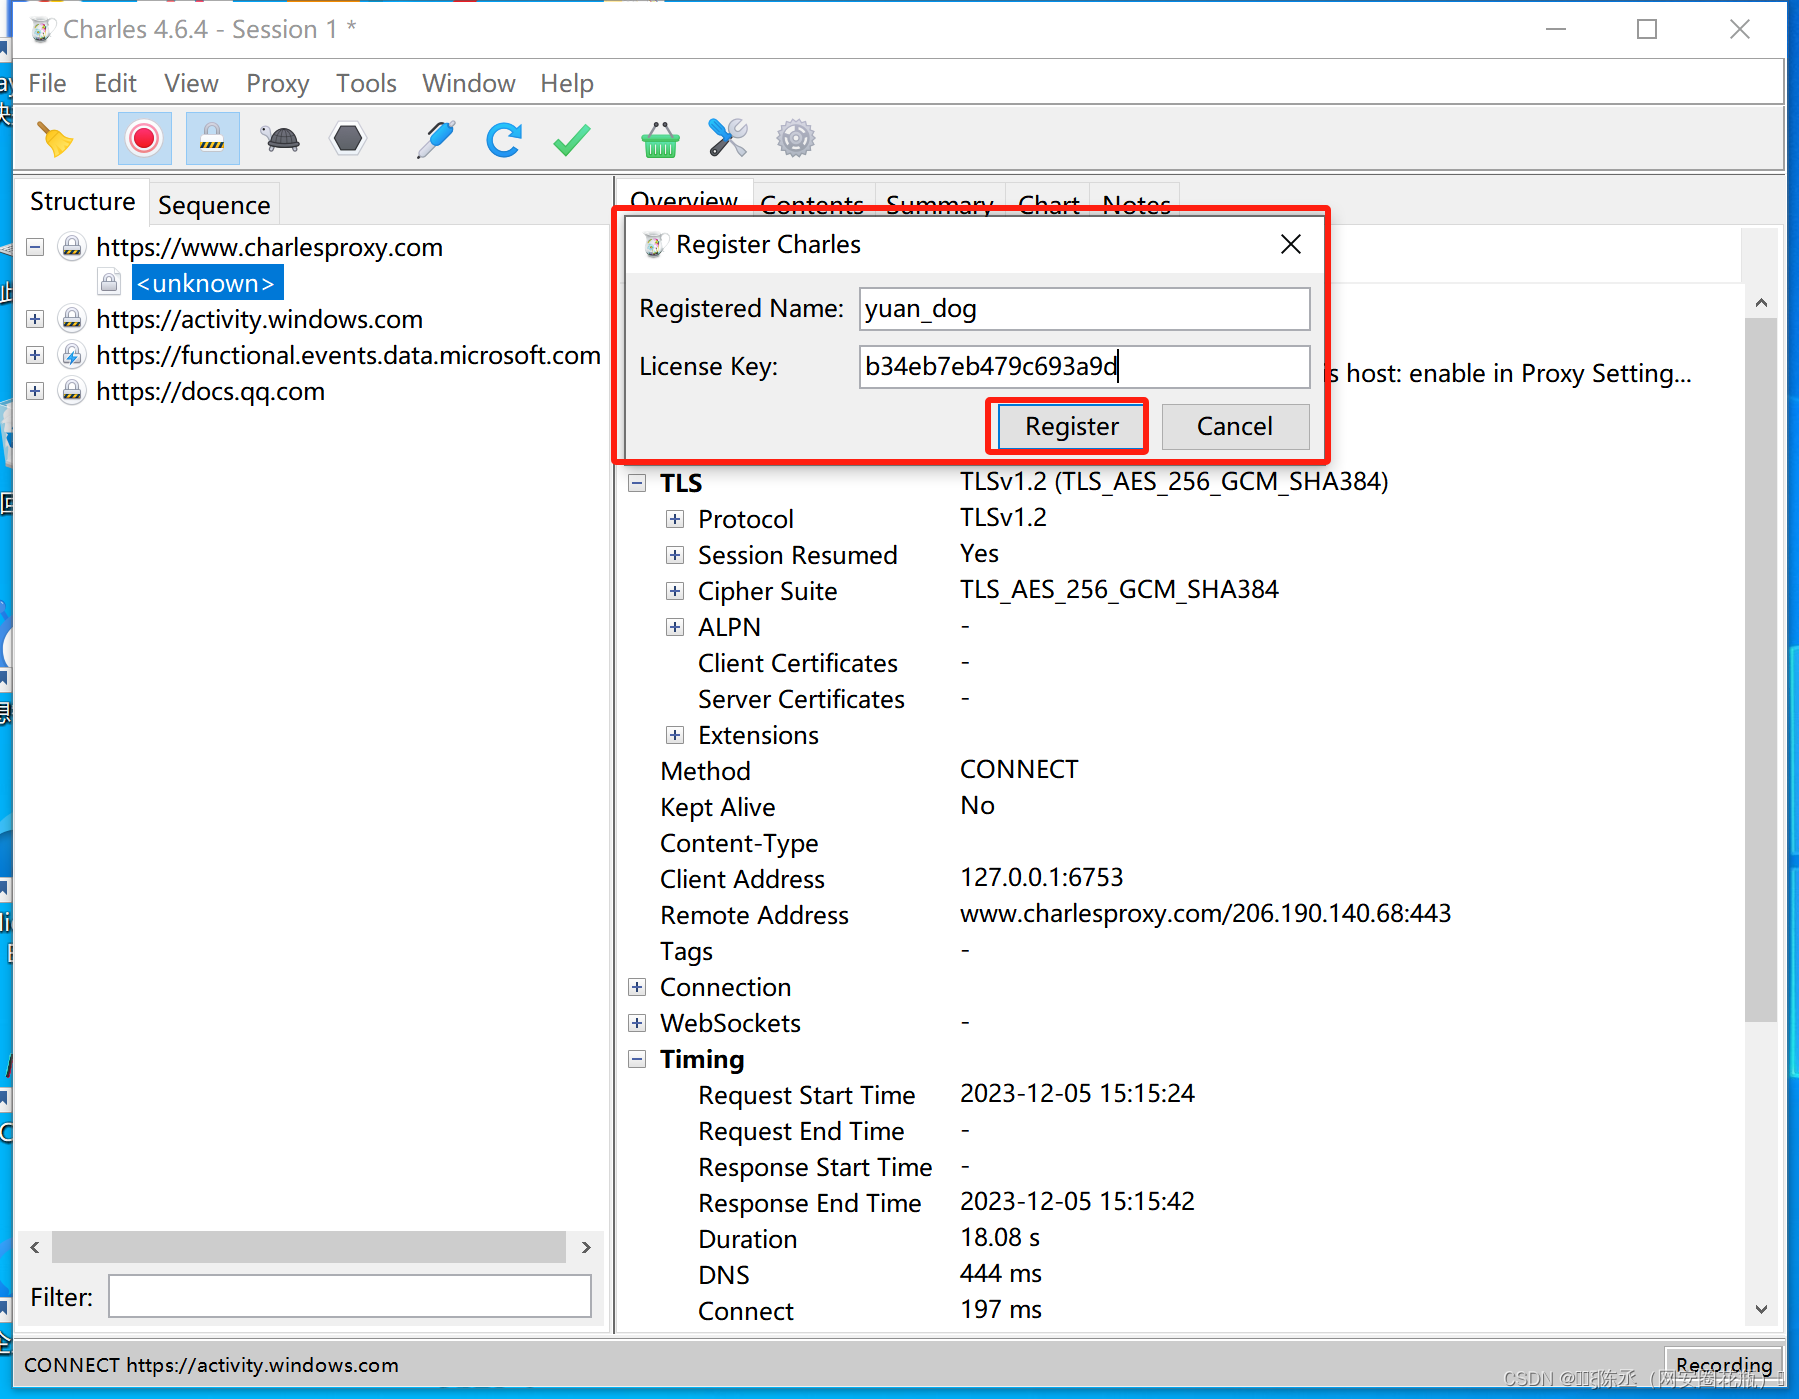Expand the Session Resumed row

675,555
